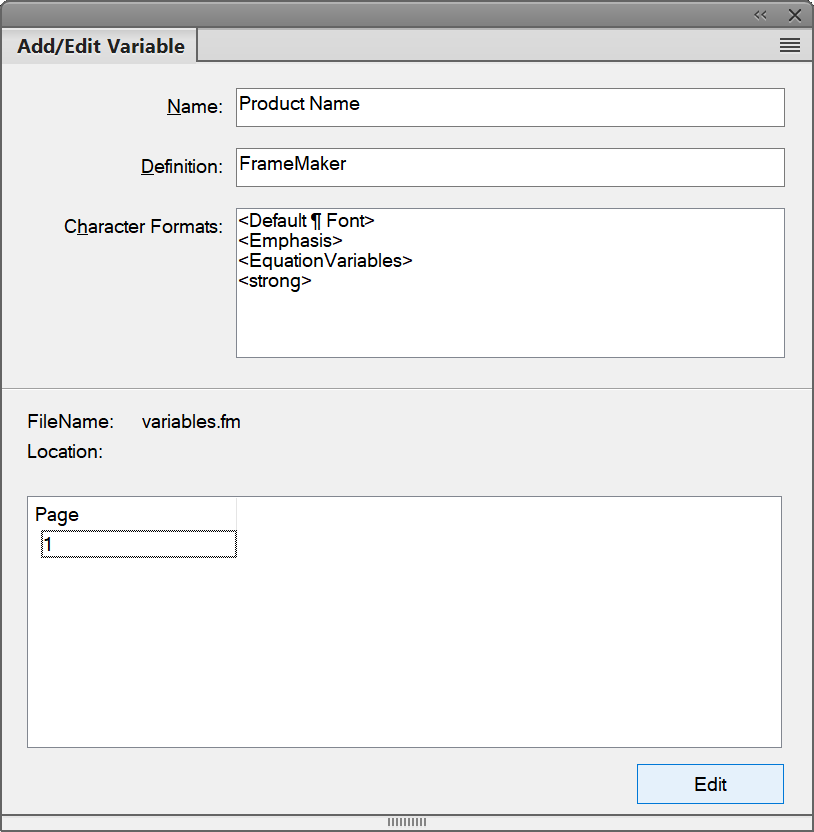Click the Edit button
The width and height of the screenshot is (814, 832).
tap(710, 784)
